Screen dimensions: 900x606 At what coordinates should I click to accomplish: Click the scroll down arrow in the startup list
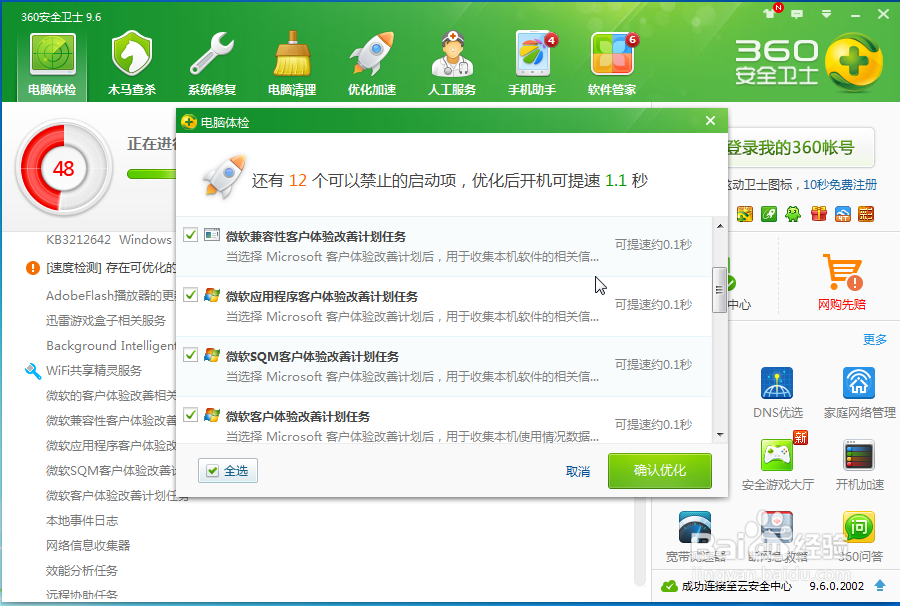pos(720,434)
